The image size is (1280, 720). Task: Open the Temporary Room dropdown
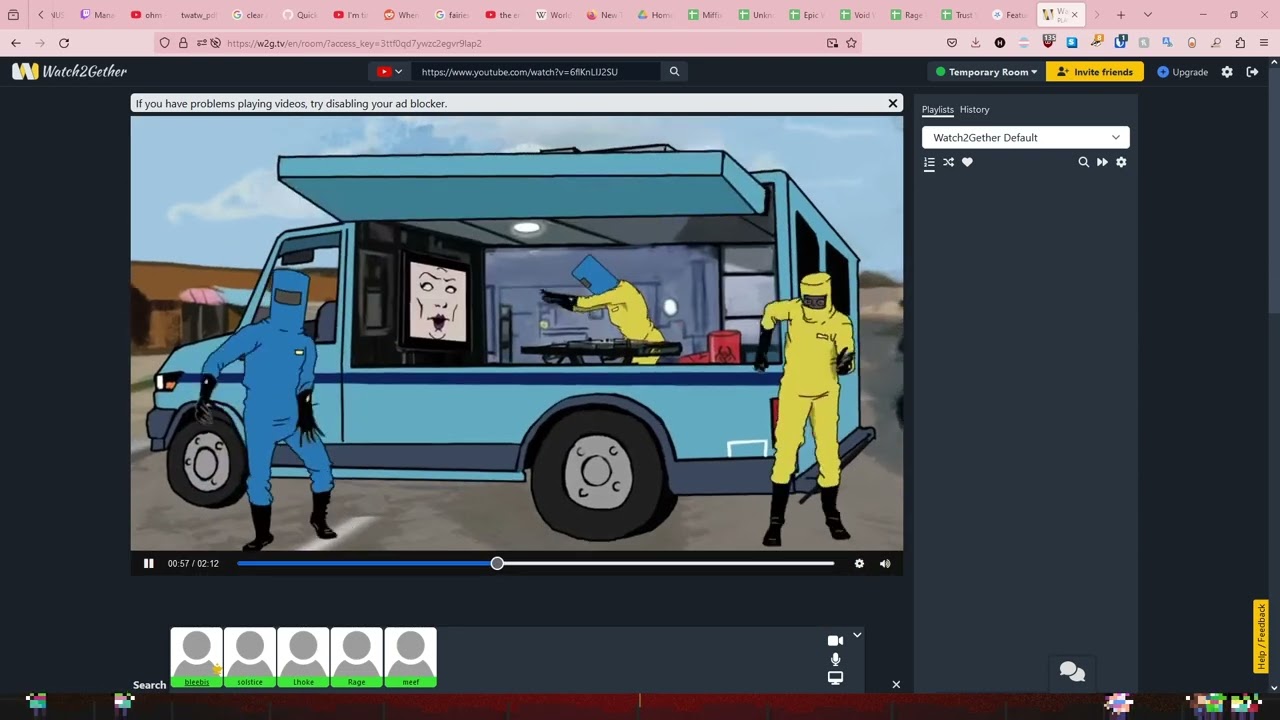point(986,72)
